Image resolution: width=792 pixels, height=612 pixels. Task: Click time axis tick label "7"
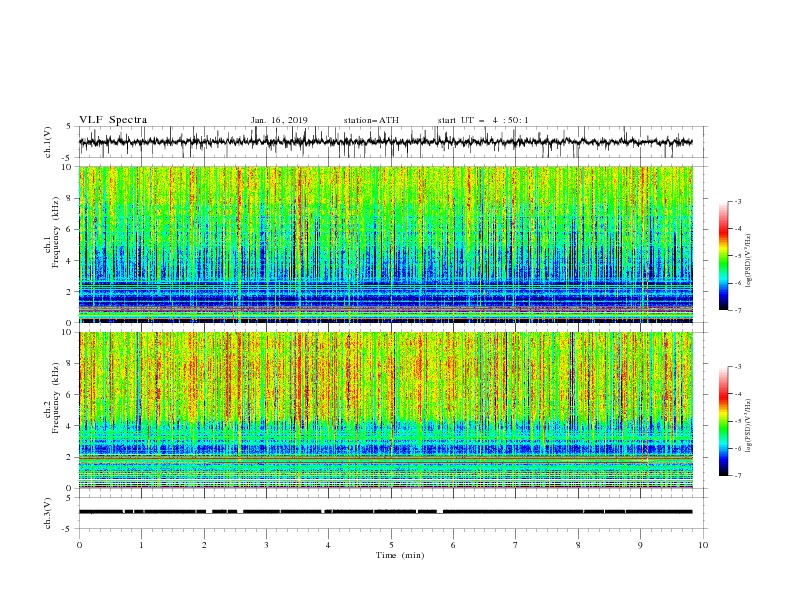516,545
